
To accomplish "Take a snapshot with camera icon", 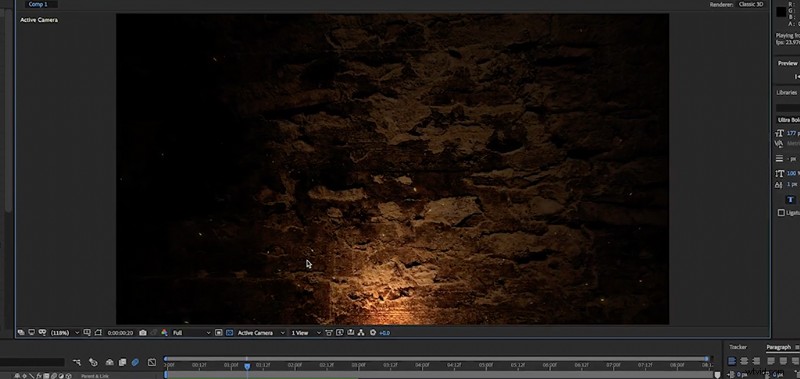I will [x=143, y=333].
